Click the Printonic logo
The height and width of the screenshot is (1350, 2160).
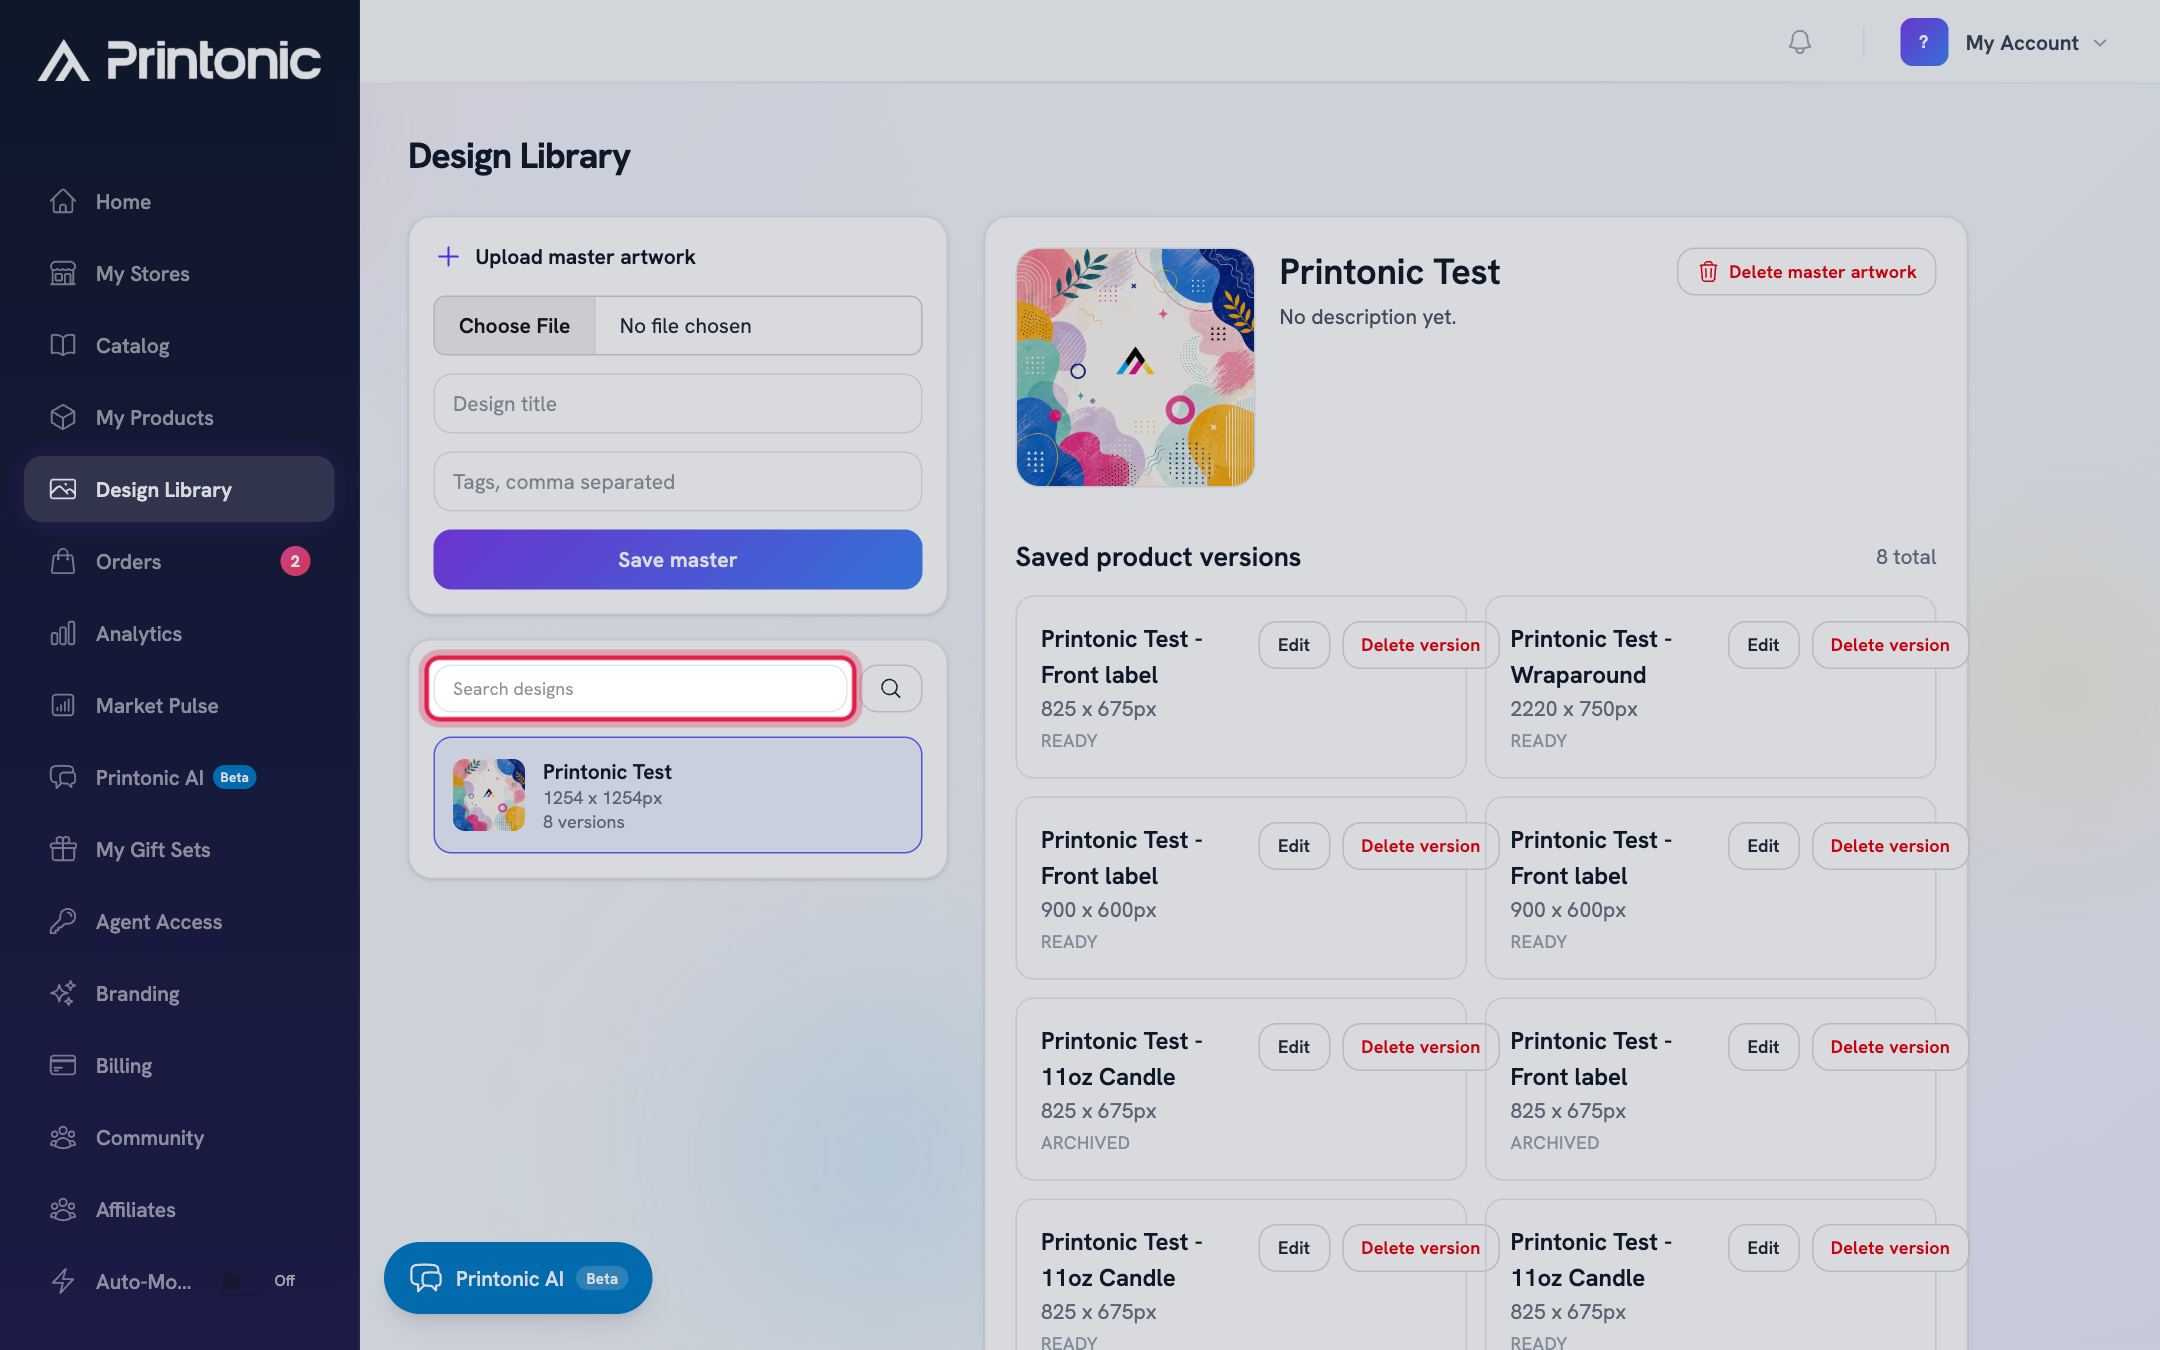coord(180,60)
